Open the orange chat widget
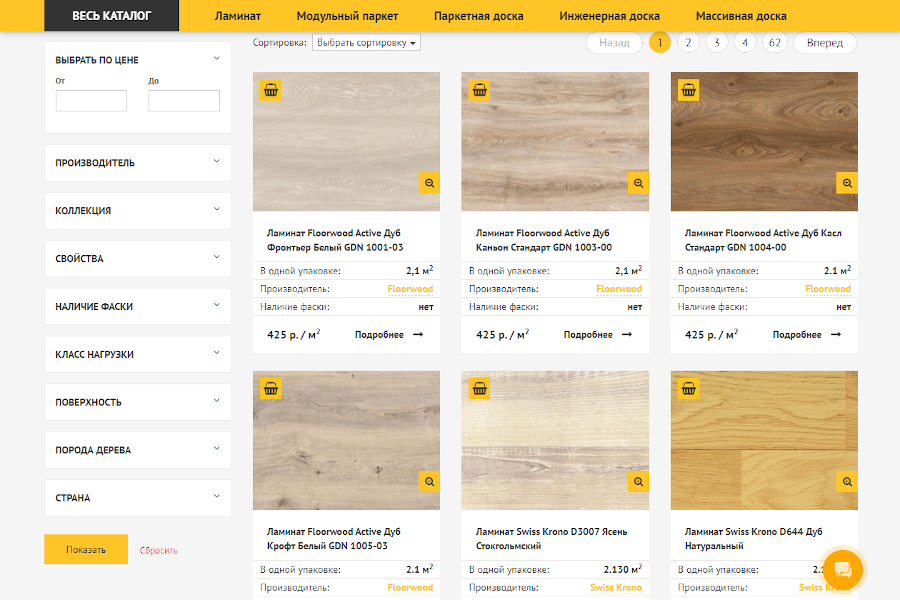Screen dimensions: 900x600 [842, 569]
